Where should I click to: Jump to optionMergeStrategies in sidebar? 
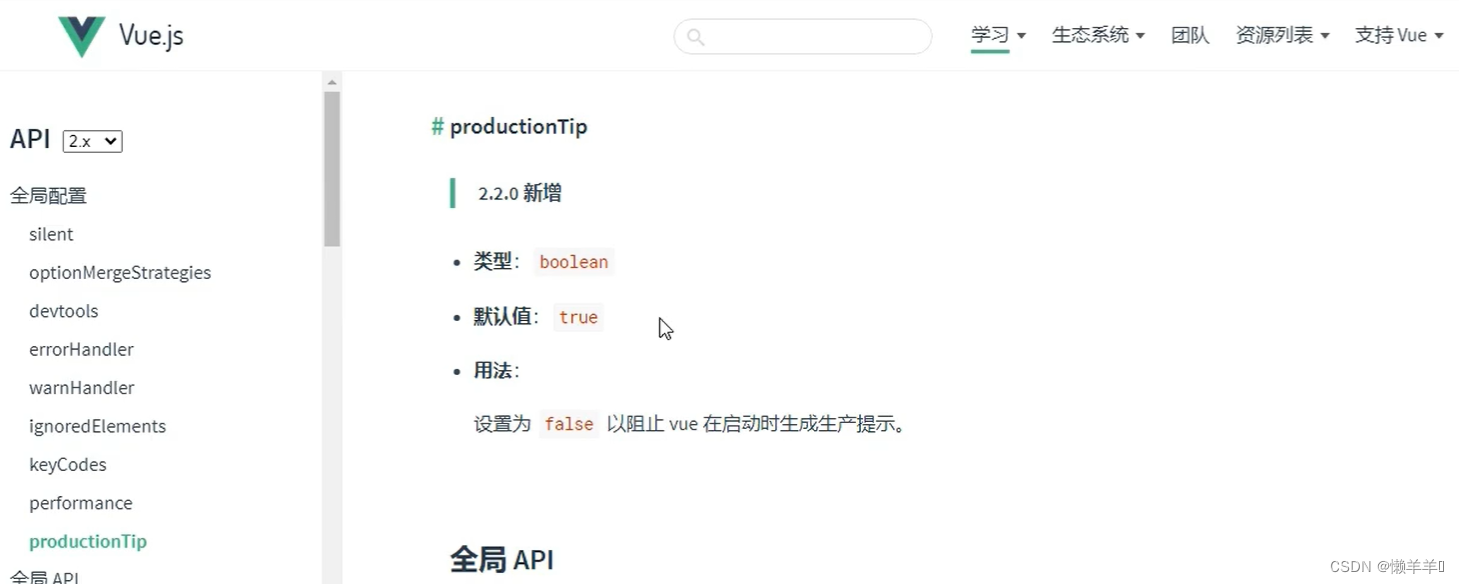coord(120,272)
